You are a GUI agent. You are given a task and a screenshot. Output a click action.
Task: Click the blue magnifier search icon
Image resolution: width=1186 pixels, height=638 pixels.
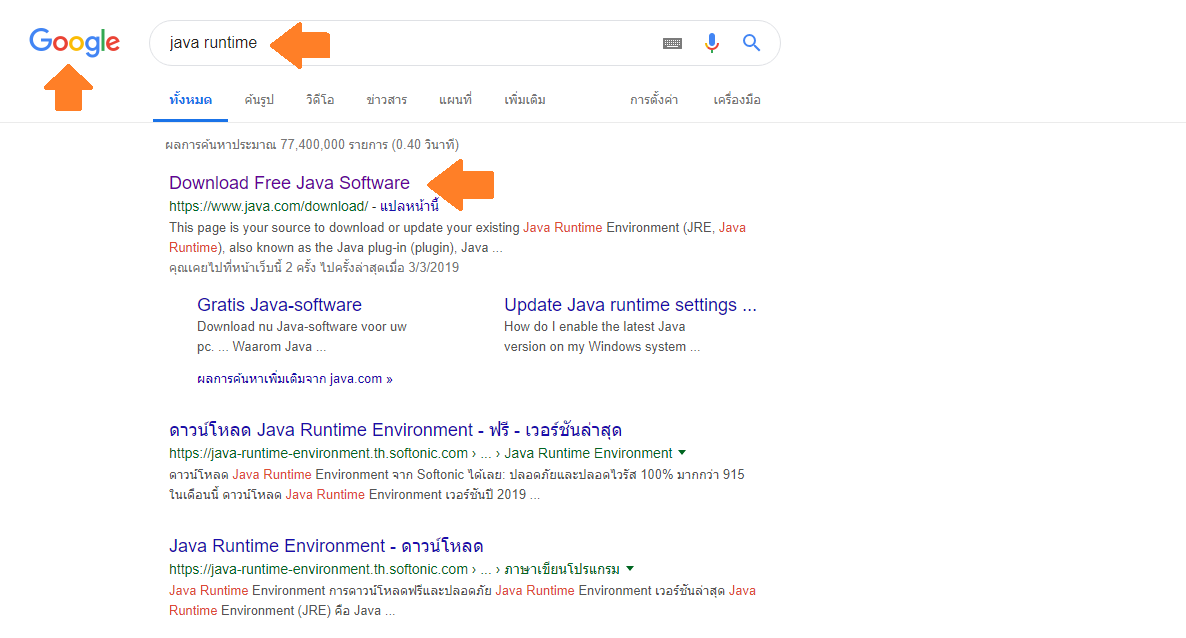tap(751, 43)
